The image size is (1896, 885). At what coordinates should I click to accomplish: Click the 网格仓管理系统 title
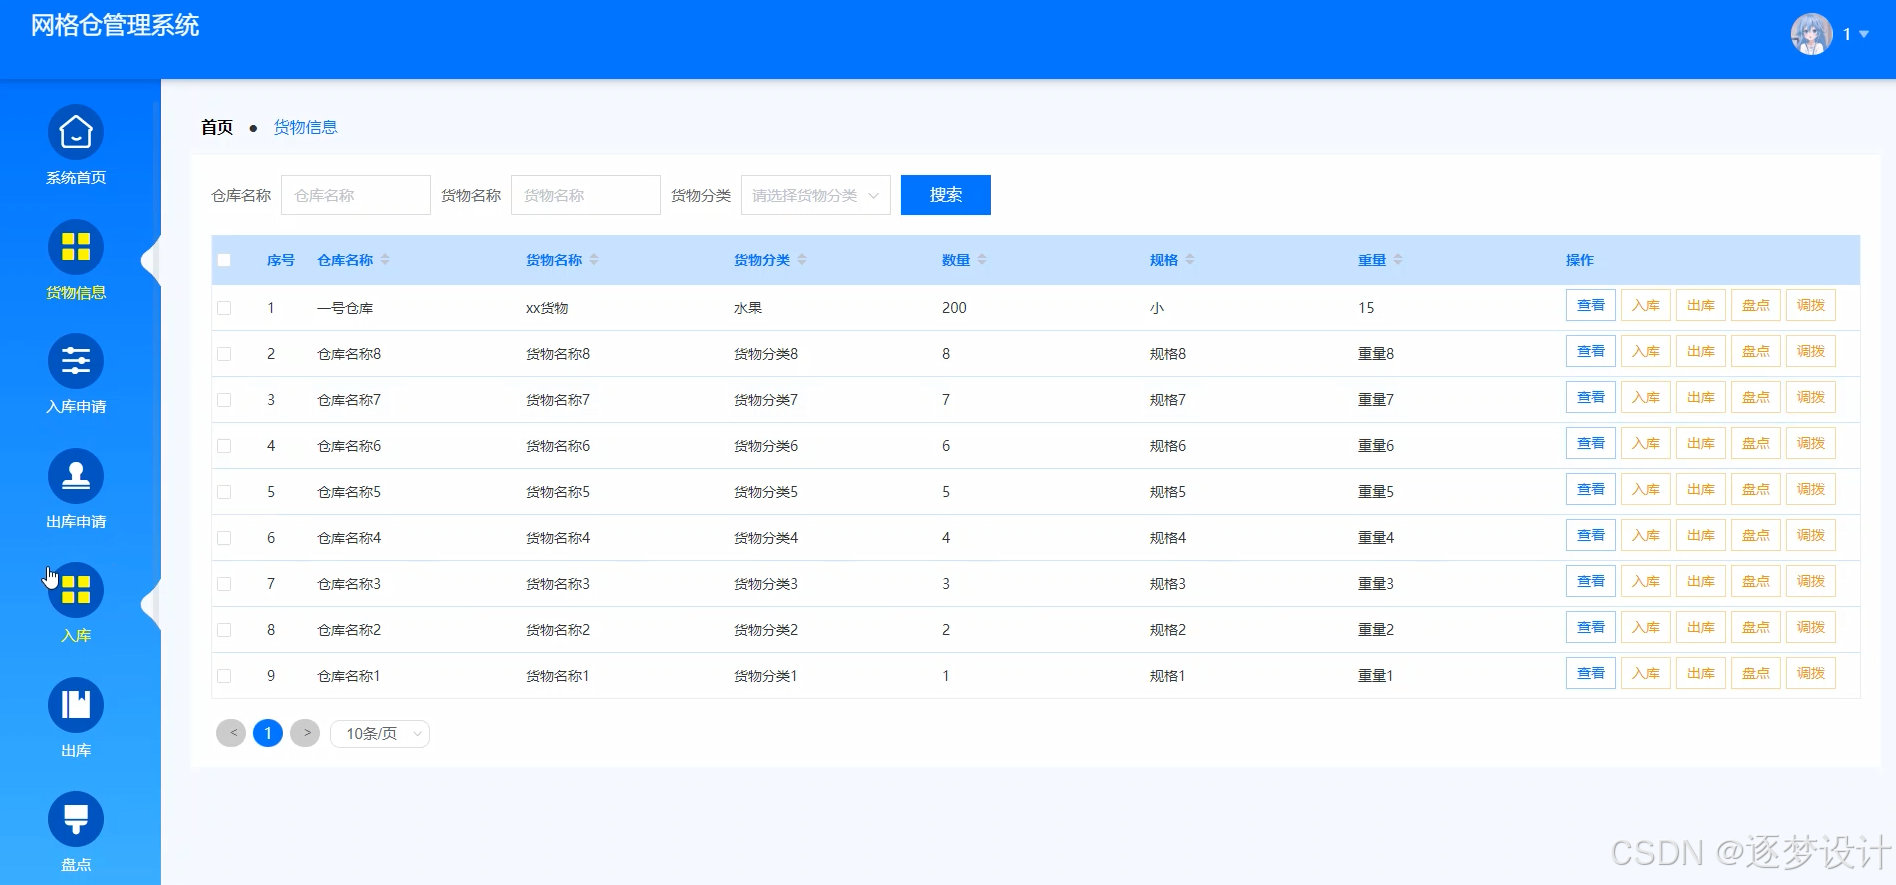[x=115, y=25]
